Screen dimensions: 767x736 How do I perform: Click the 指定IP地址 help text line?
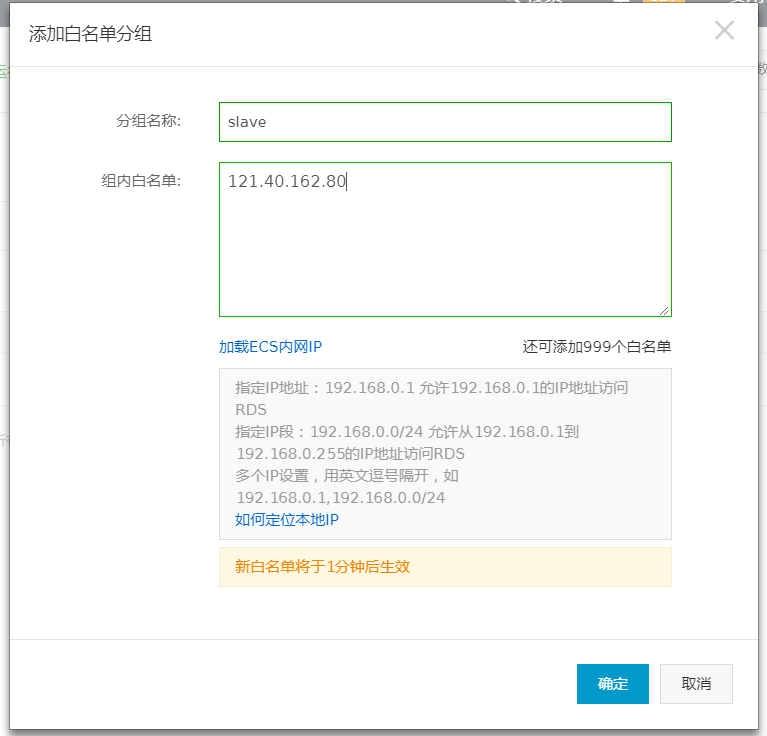coord(431,388)
